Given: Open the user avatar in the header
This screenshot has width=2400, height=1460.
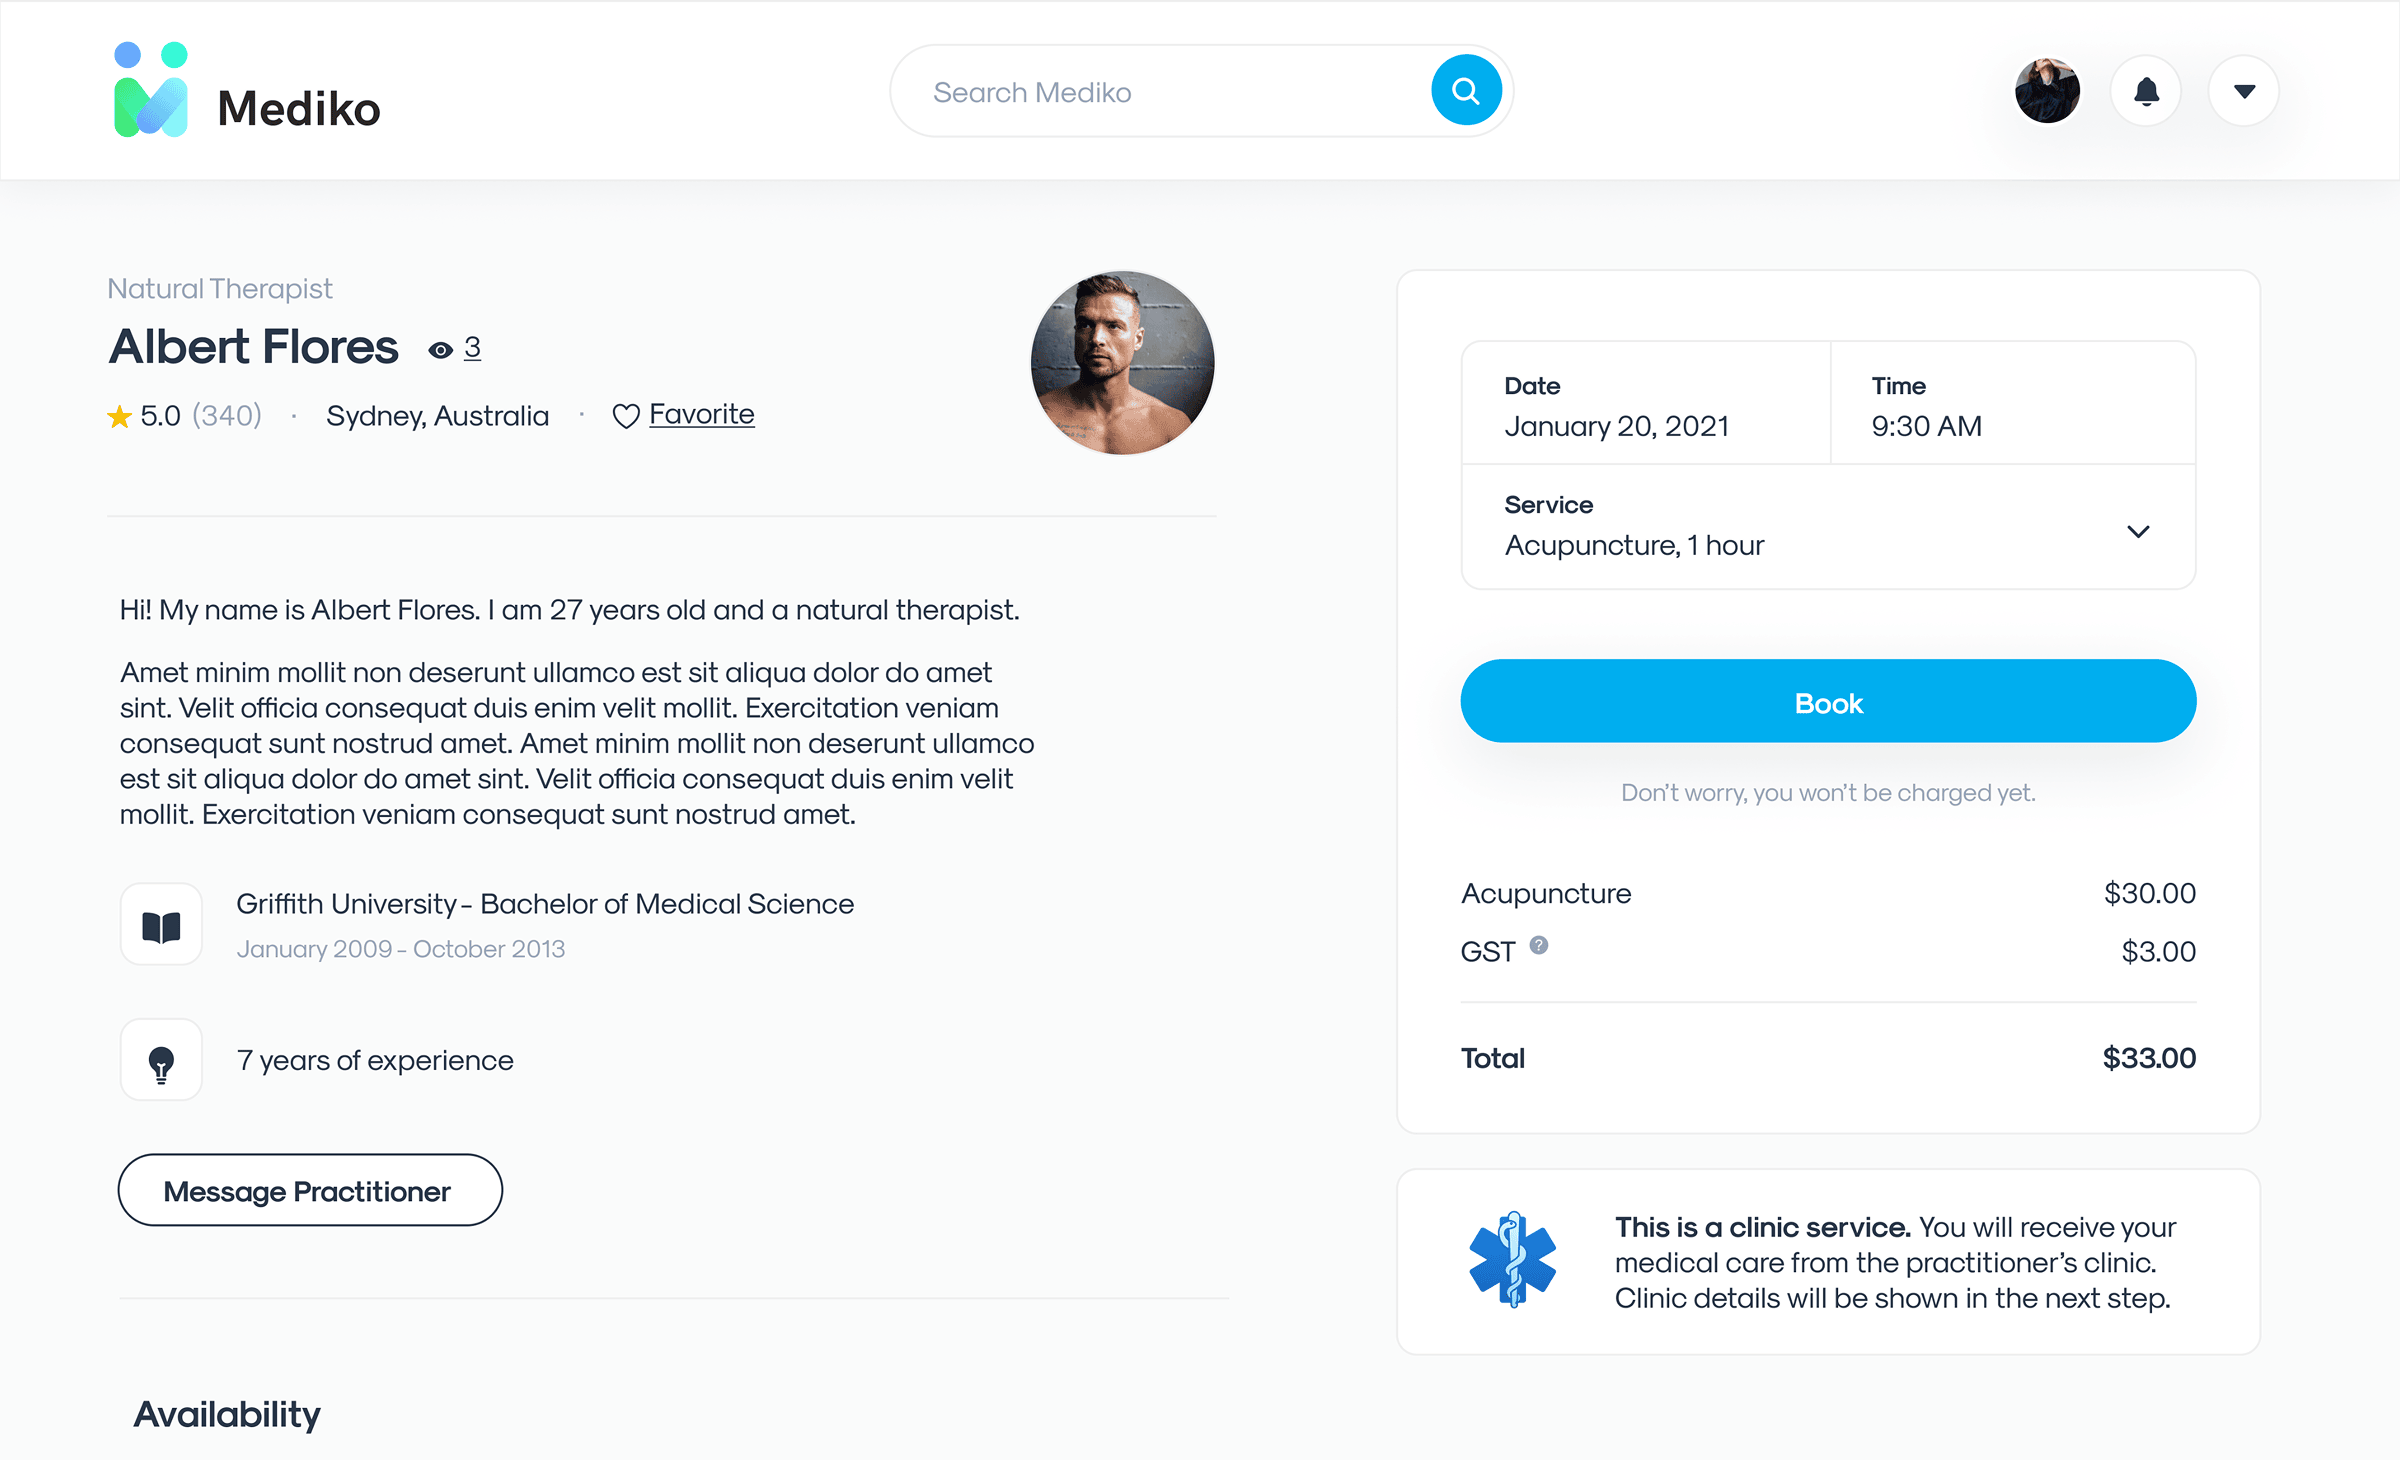Looking at the screenshot, I should [2047, 92].
